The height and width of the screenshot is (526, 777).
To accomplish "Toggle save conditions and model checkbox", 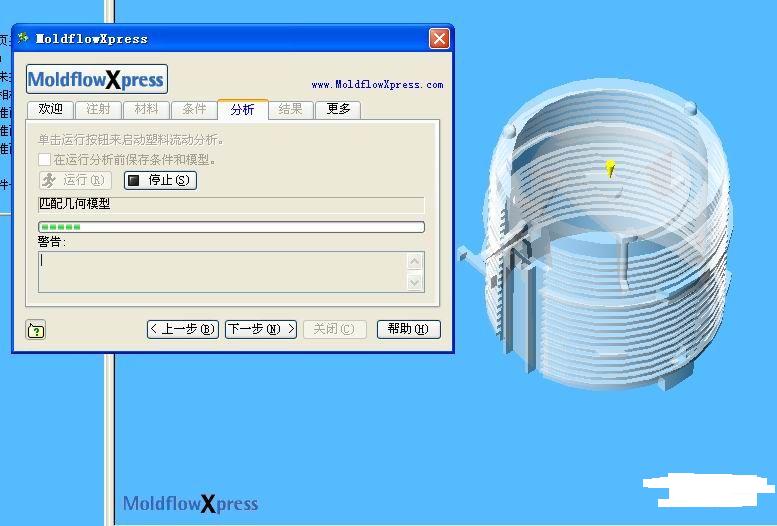I will tap(45, 160).
